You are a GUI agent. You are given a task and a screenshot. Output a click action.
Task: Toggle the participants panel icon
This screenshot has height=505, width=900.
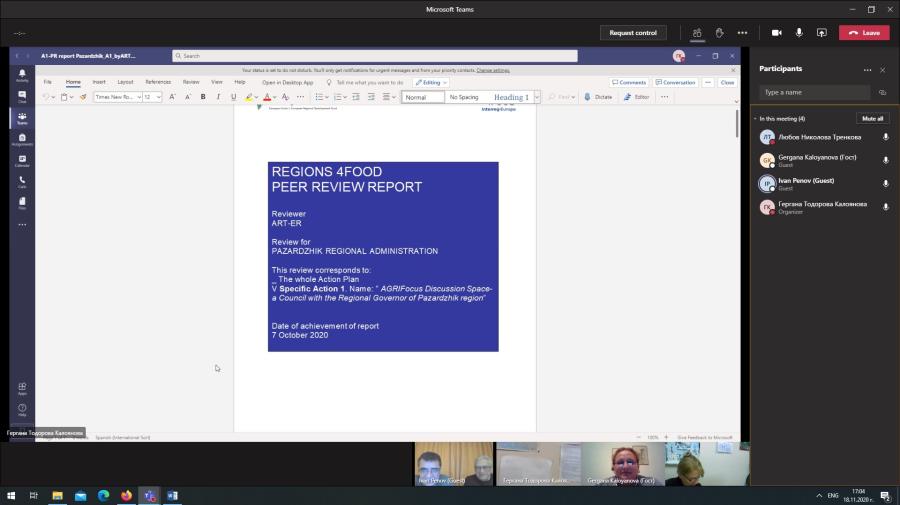click(697, 33)
